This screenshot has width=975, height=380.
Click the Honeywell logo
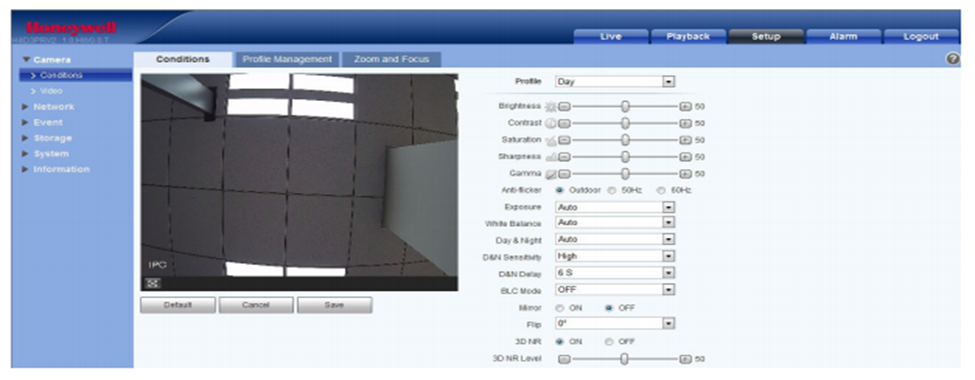(x=71, y=29)
